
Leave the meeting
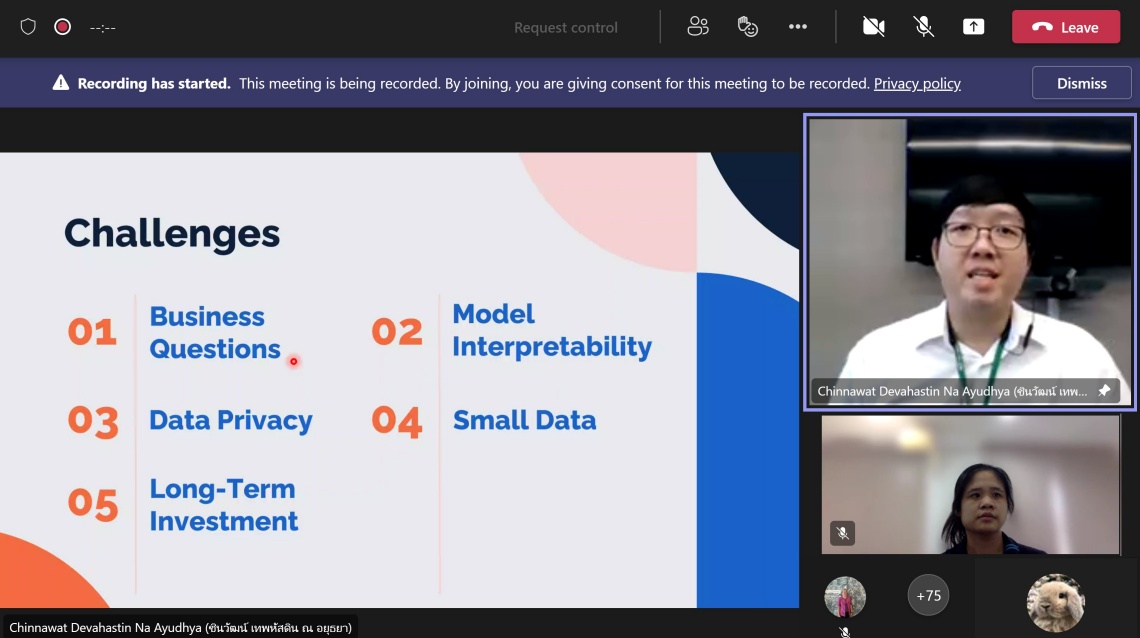(1065, 27)
